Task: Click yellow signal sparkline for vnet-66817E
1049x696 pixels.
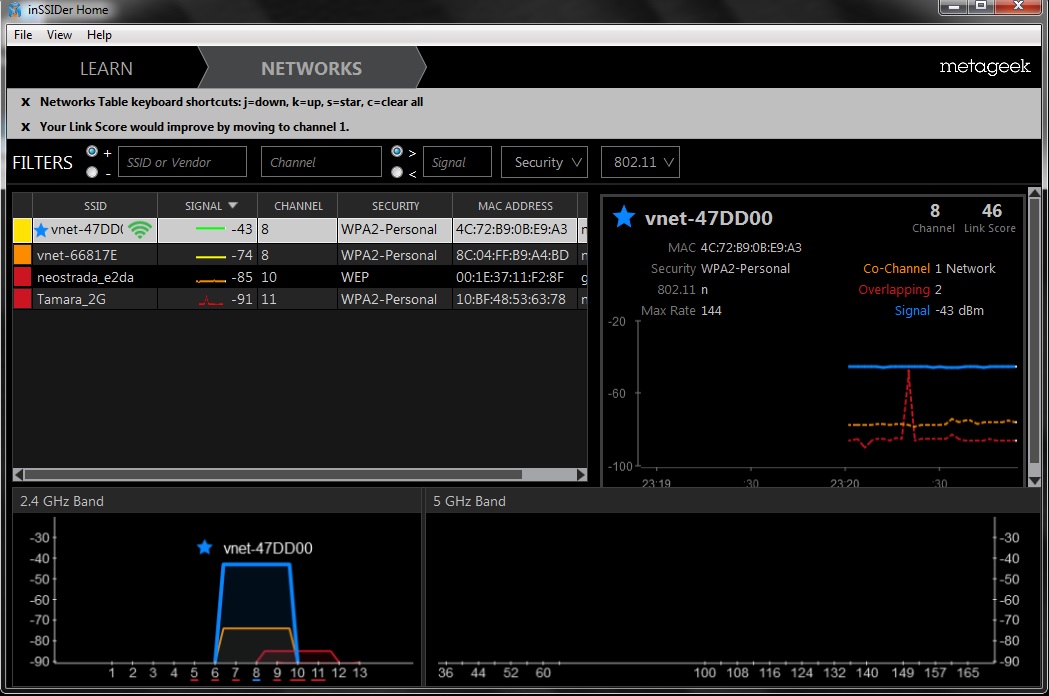Action: click(x=210, y=256)
